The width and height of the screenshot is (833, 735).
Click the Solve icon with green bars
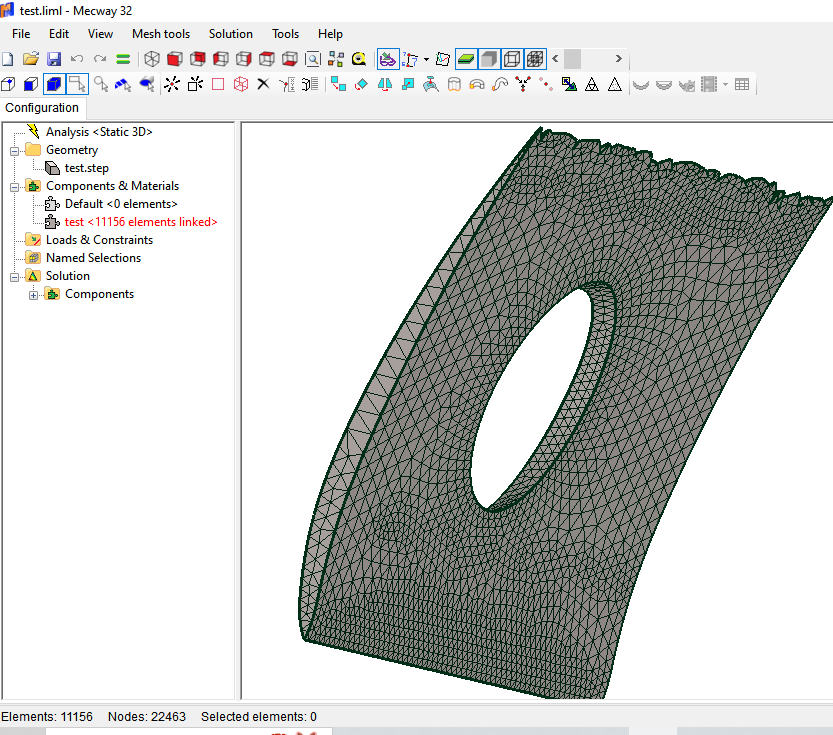click(123, 59)
